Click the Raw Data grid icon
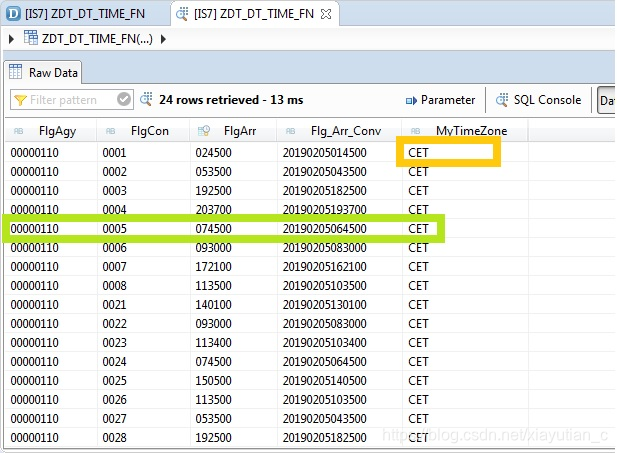Image resolution: width=617 pixels, height=453 pixels. pos(16,72)
